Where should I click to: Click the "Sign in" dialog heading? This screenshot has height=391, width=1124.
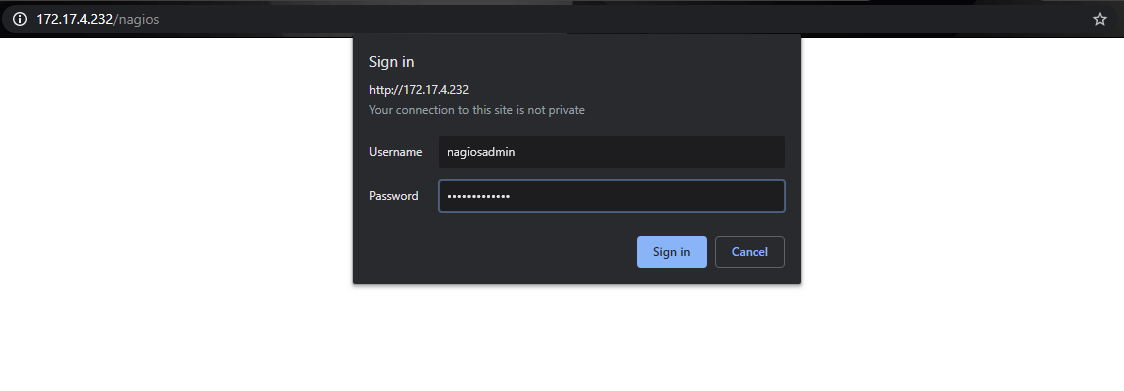tap(391, 62)
